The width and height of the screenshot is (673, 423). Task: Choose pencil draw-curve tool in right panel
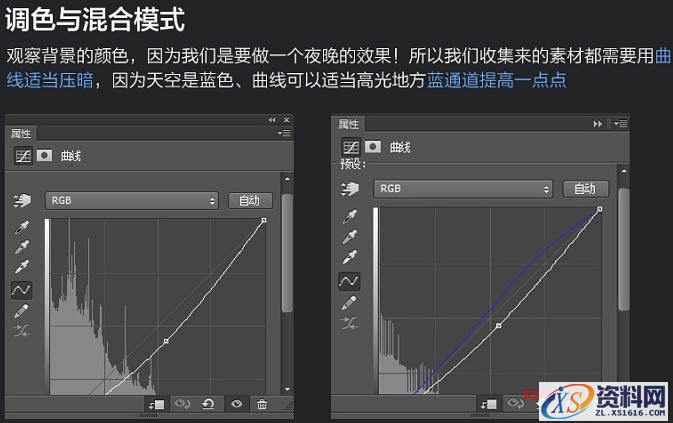tap(349, 302)
